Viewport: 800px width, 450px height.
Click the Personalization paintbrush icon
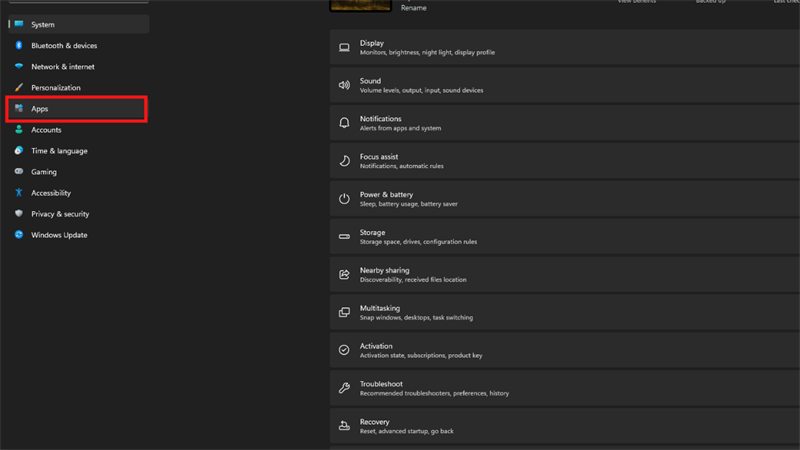(x=18, y=88)
